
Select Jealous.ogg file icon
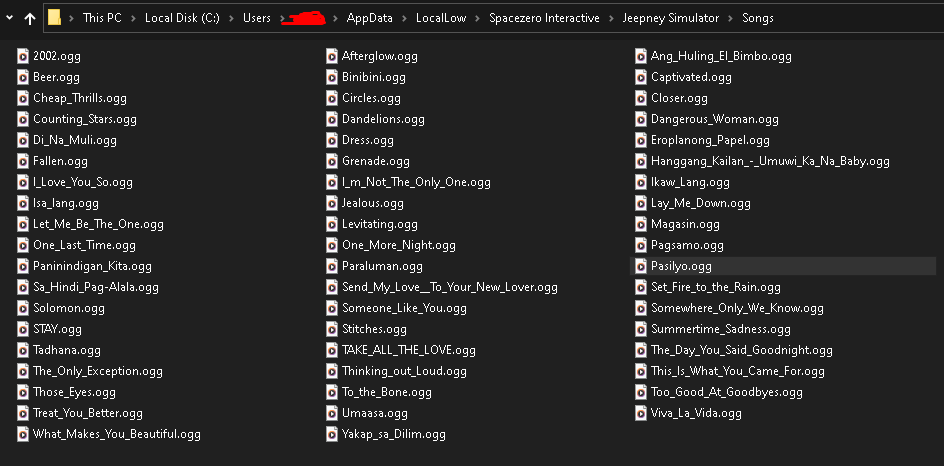[332, 203]
